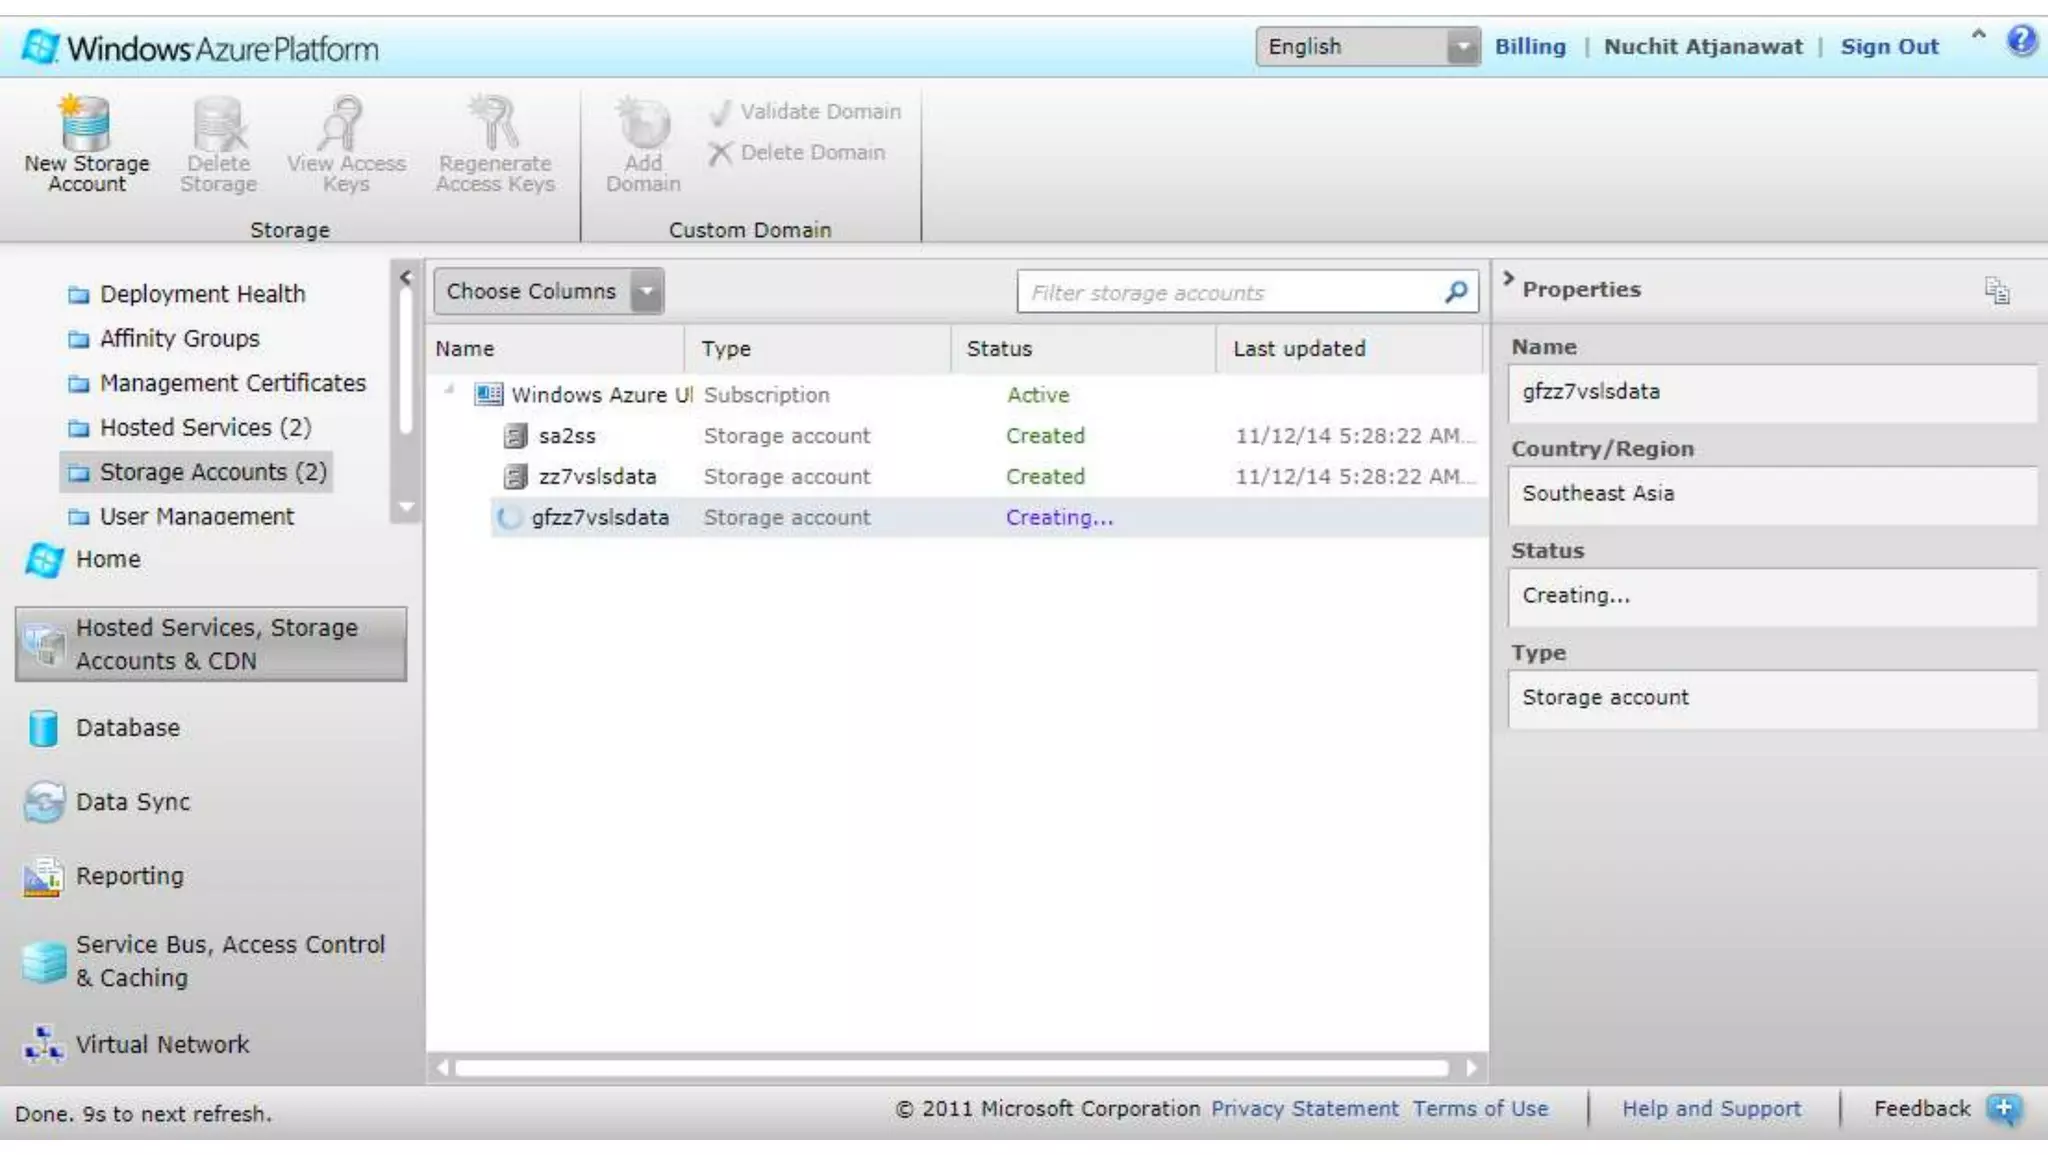Image resolution: width=2048 pixels, height=1155 pixels.
Task: Click the New Storage Account icon
Action: pos(86,124)
